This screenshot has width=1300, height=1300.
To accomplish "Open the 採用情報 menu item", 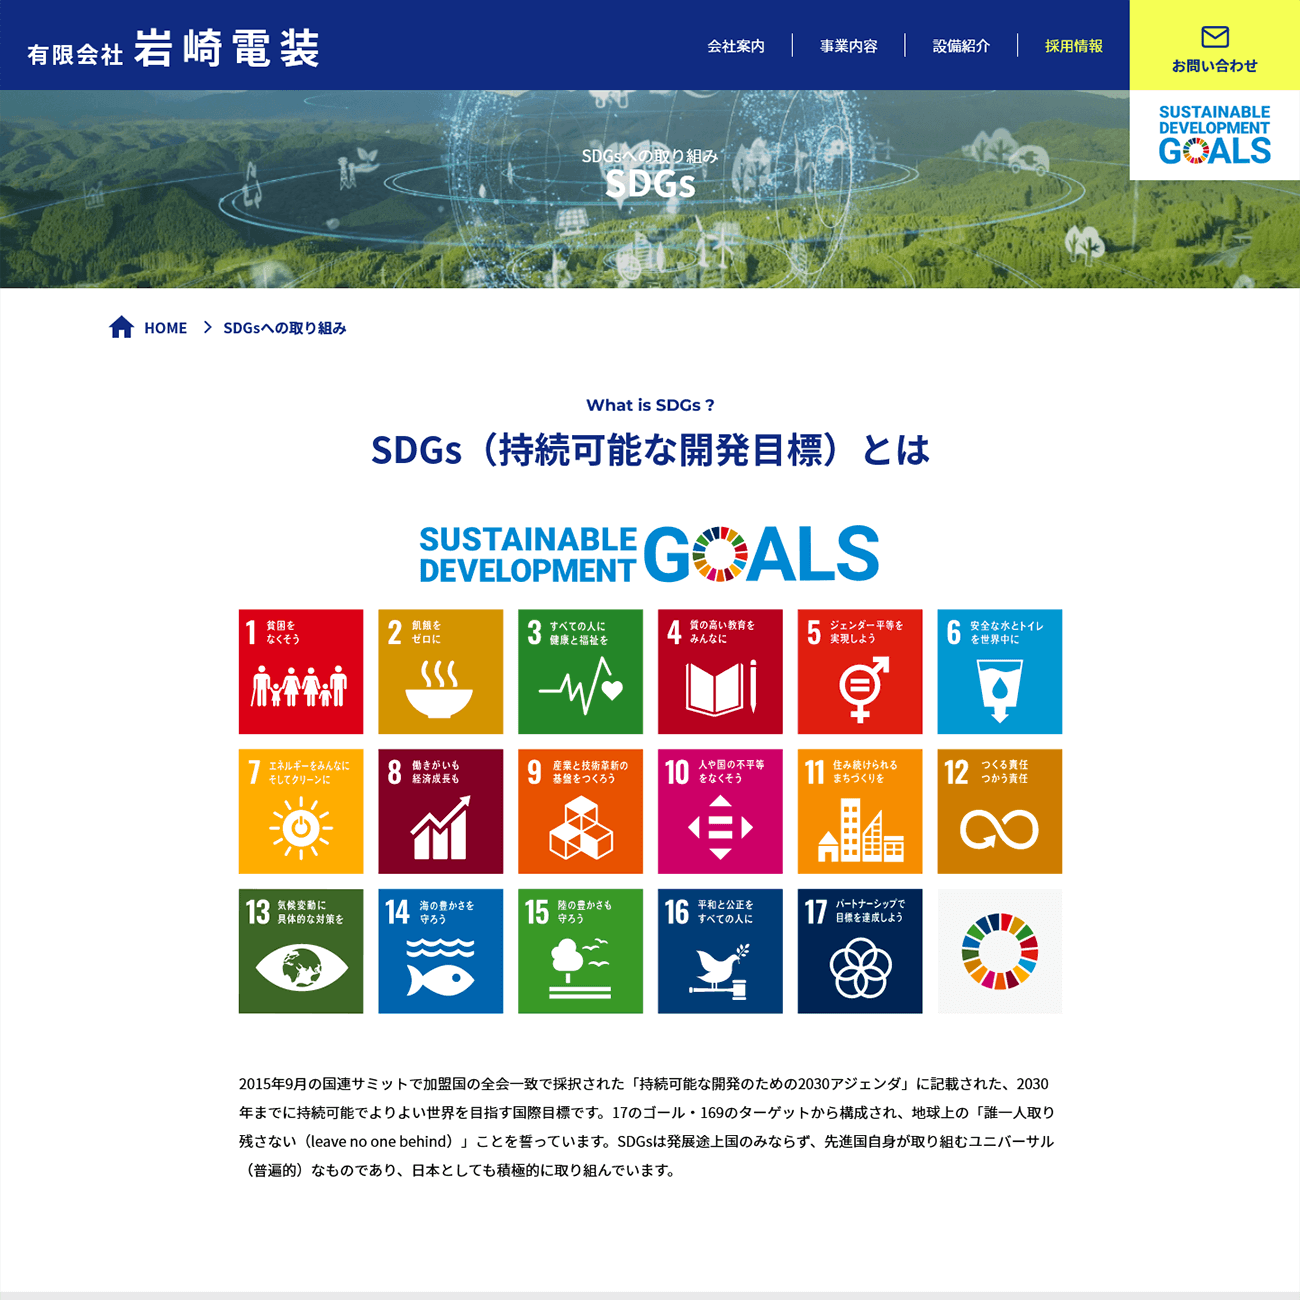I will (x=1074, y=46).
